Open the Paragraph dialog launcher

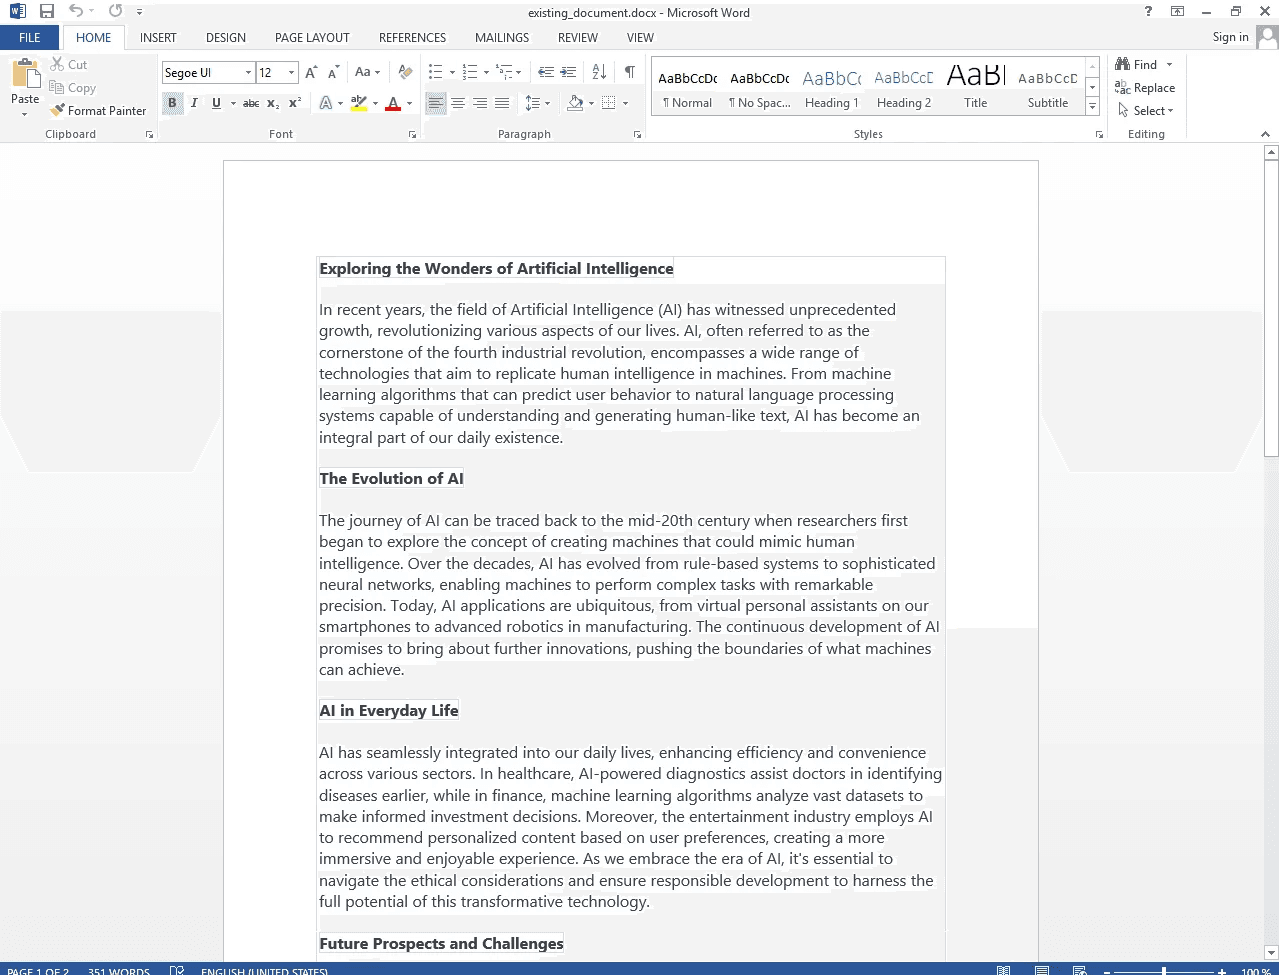(638, 134)
